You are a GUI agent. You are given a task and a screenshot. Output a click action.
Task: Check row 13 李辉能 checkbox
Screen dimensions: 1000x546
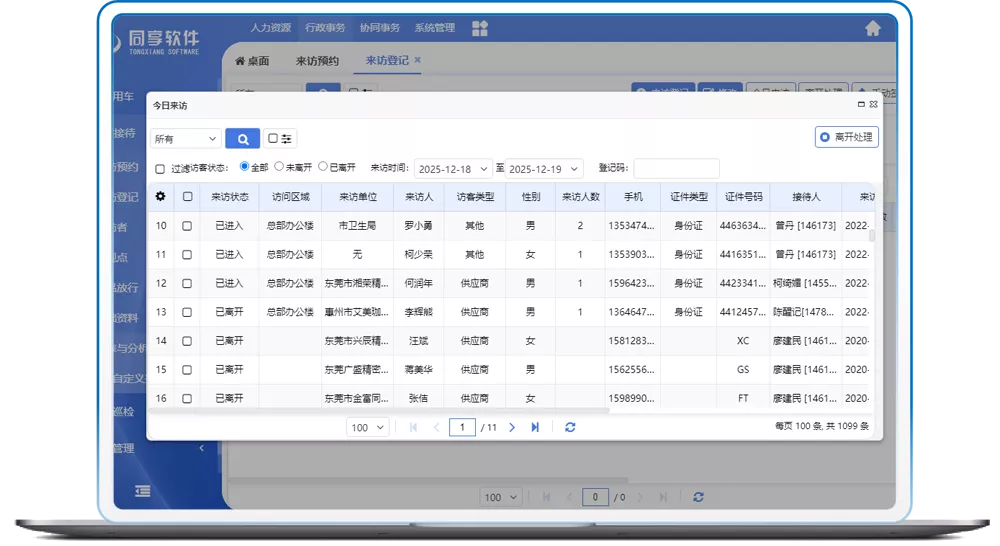[x=187, y=313]
